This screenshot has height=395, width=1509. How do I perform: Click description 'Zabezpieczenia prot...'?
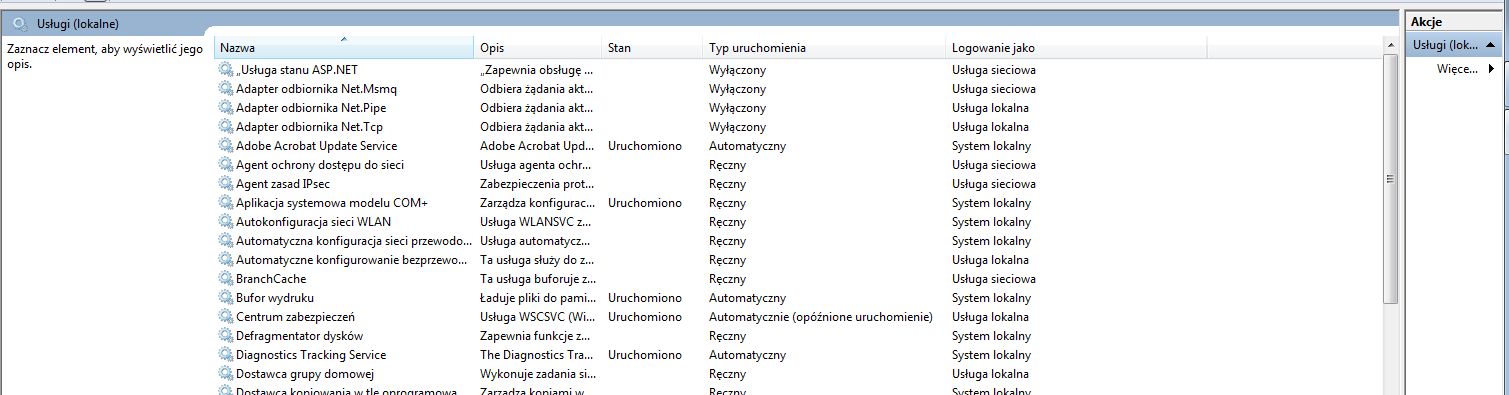[536, 184]
